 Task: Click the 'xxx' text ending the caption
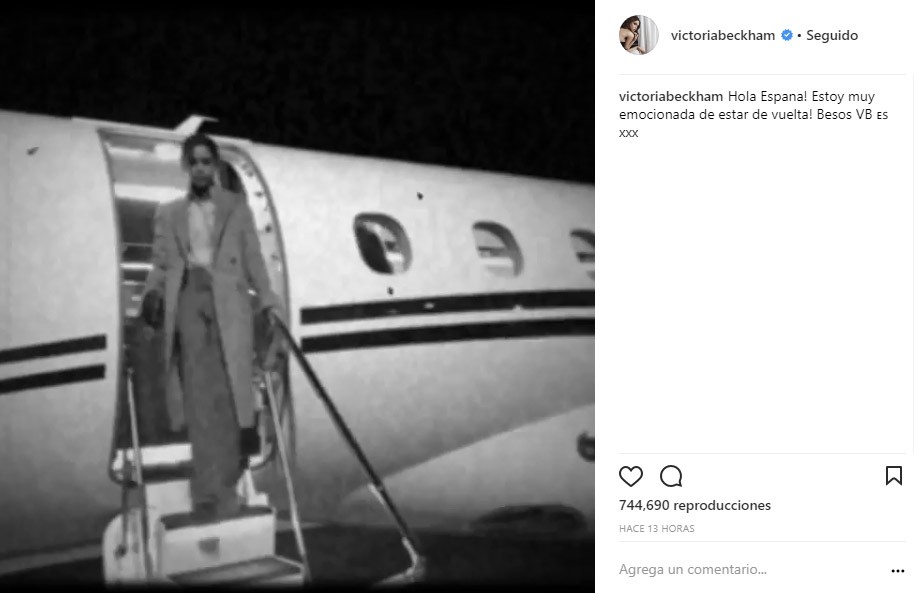coord(628,133)
